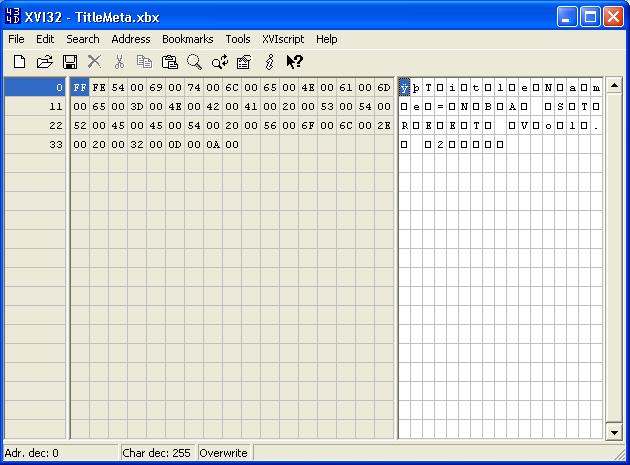This screenshot has height=465, width=630.
Task: Select the 'B' character in text pane
Action: point(488,107)
